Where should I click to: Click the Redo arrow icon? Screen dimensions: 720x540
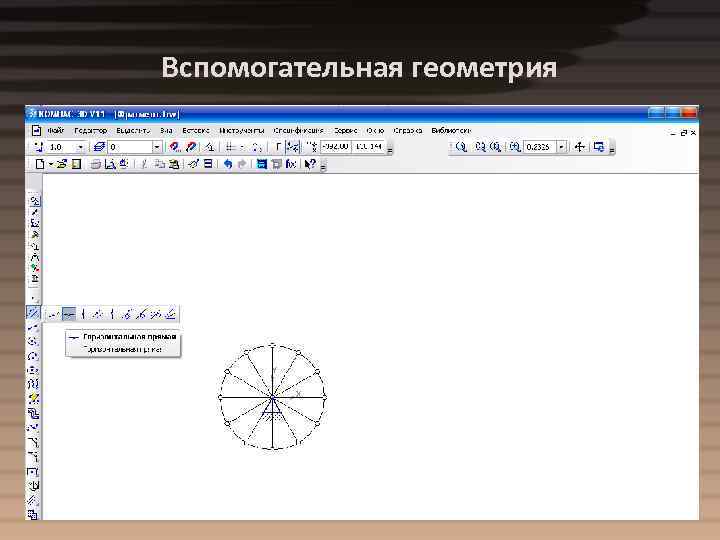[242, 164]
